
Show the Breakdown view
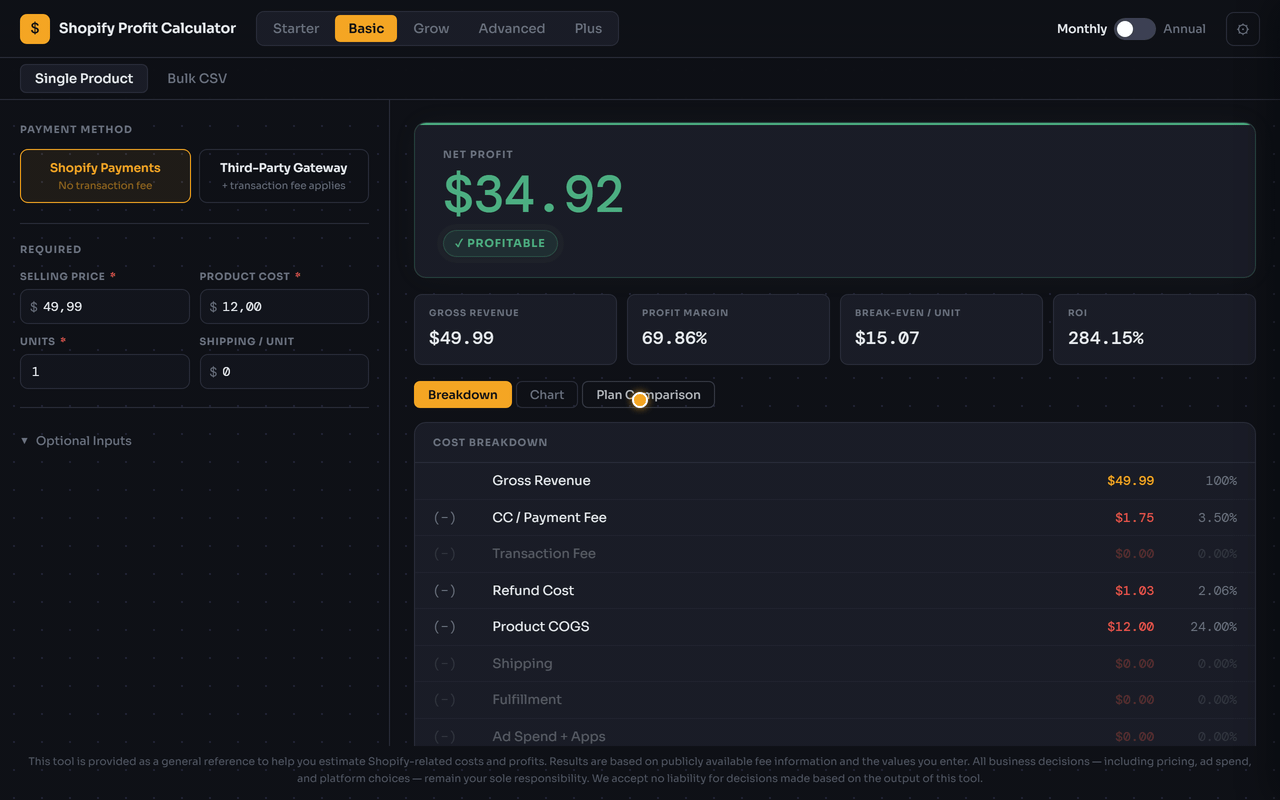pos(463,395)
